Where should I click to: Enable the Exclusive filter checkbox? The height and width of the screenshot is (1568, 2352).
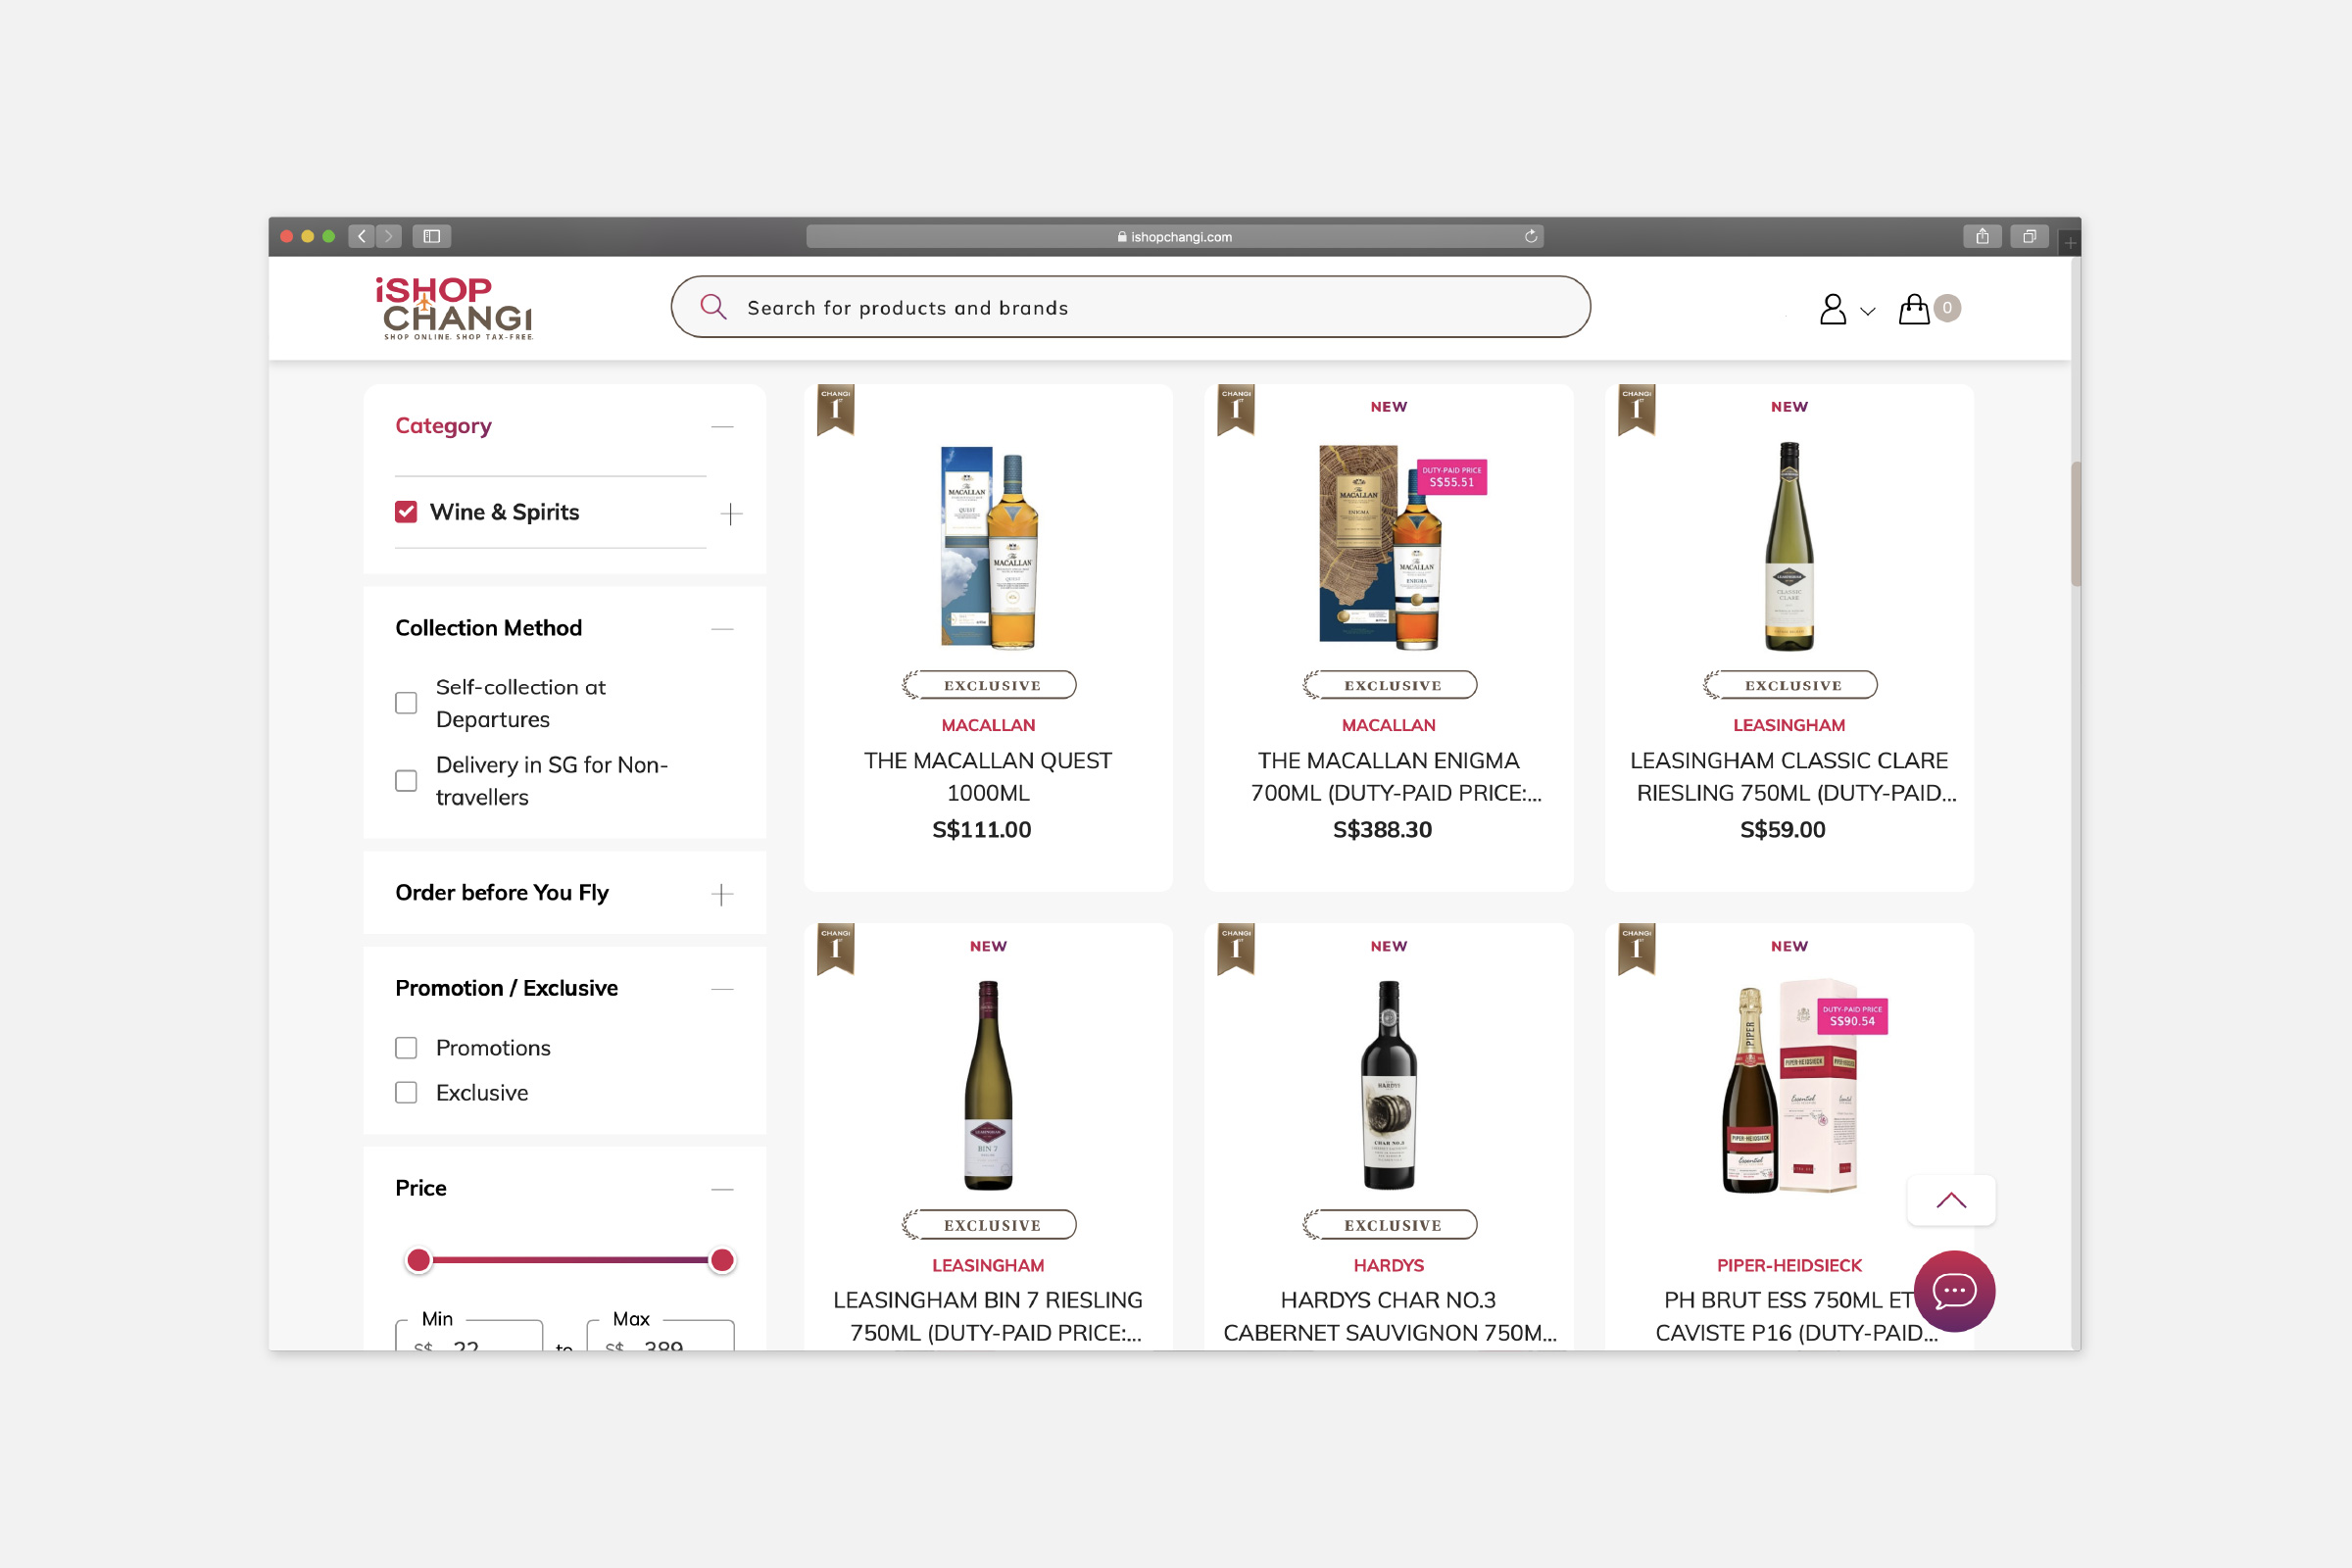406,1093
